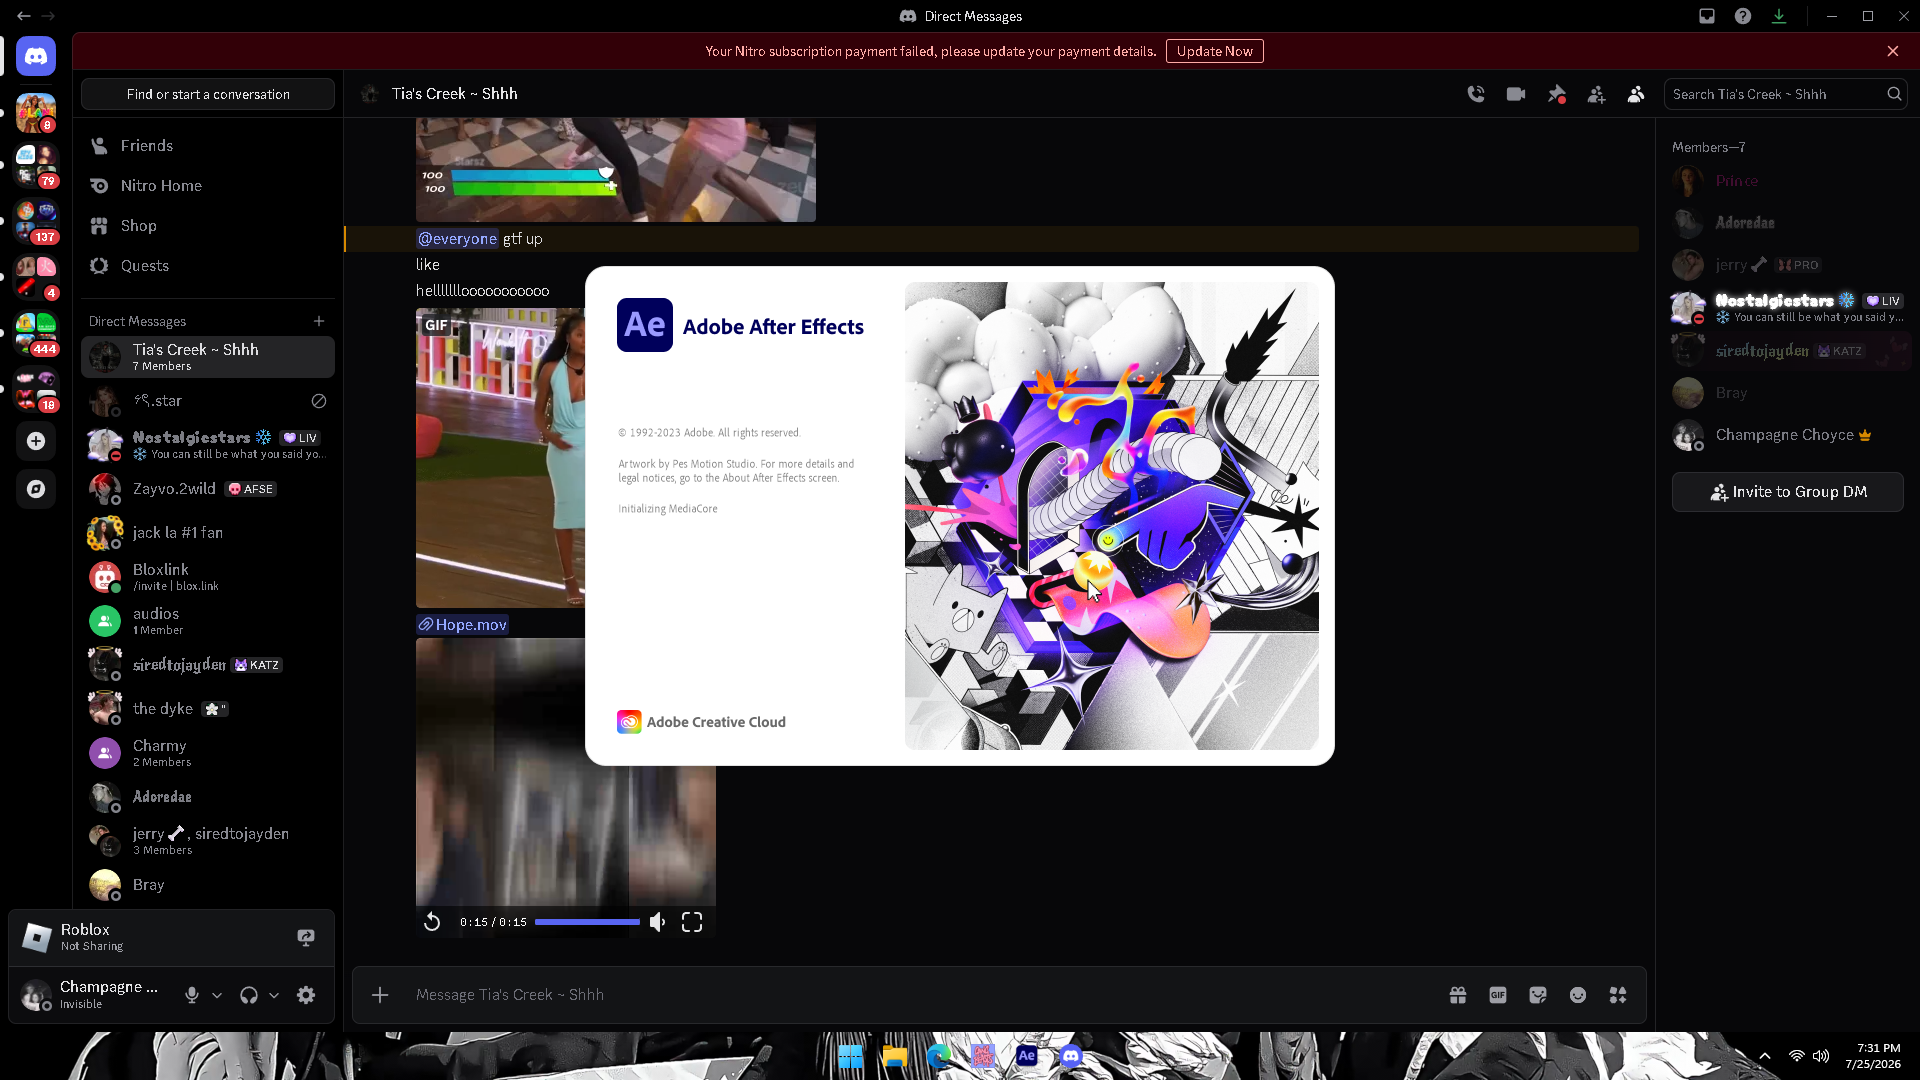
Task: Open DM with Zayvo.2wild
Action: (208, 489)
